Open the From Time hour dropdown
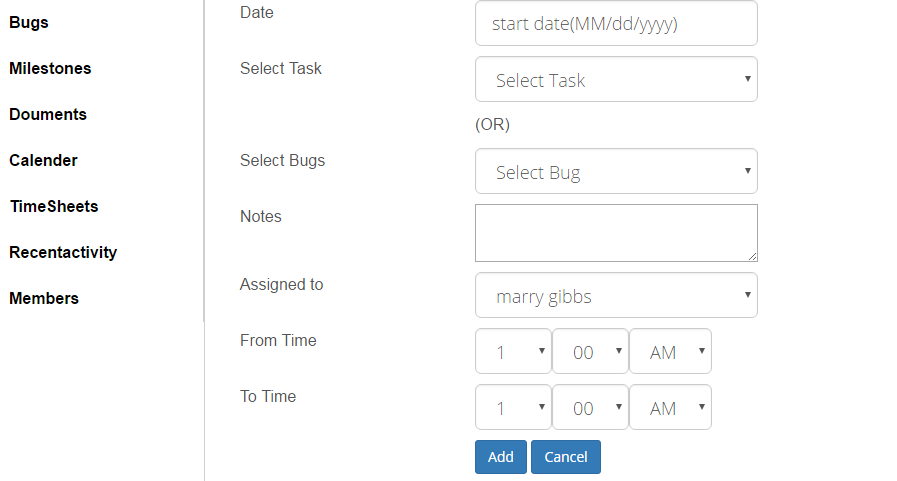 click(x=513, y=351)
